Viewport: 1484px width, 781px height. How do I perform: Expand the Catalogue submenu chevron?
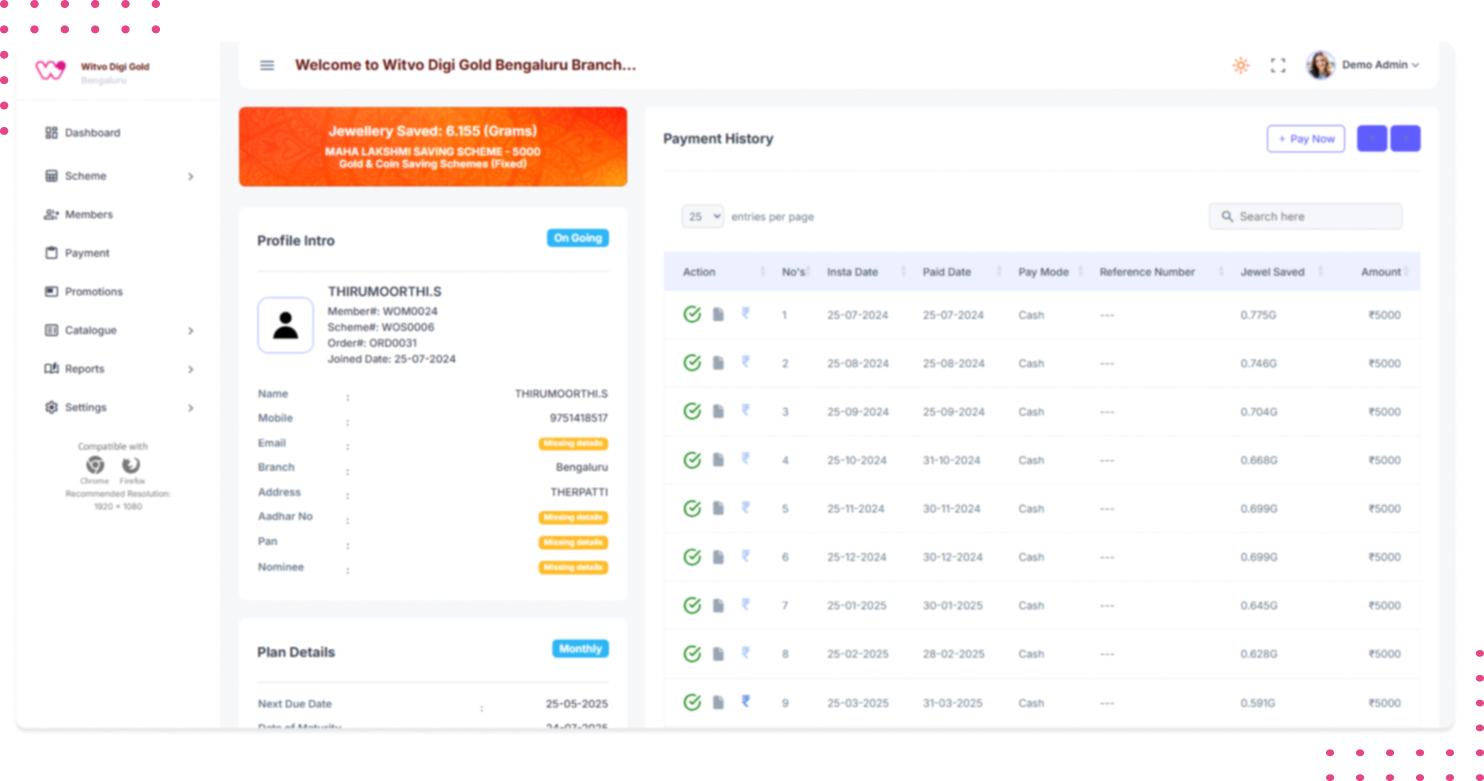(190, 331)
